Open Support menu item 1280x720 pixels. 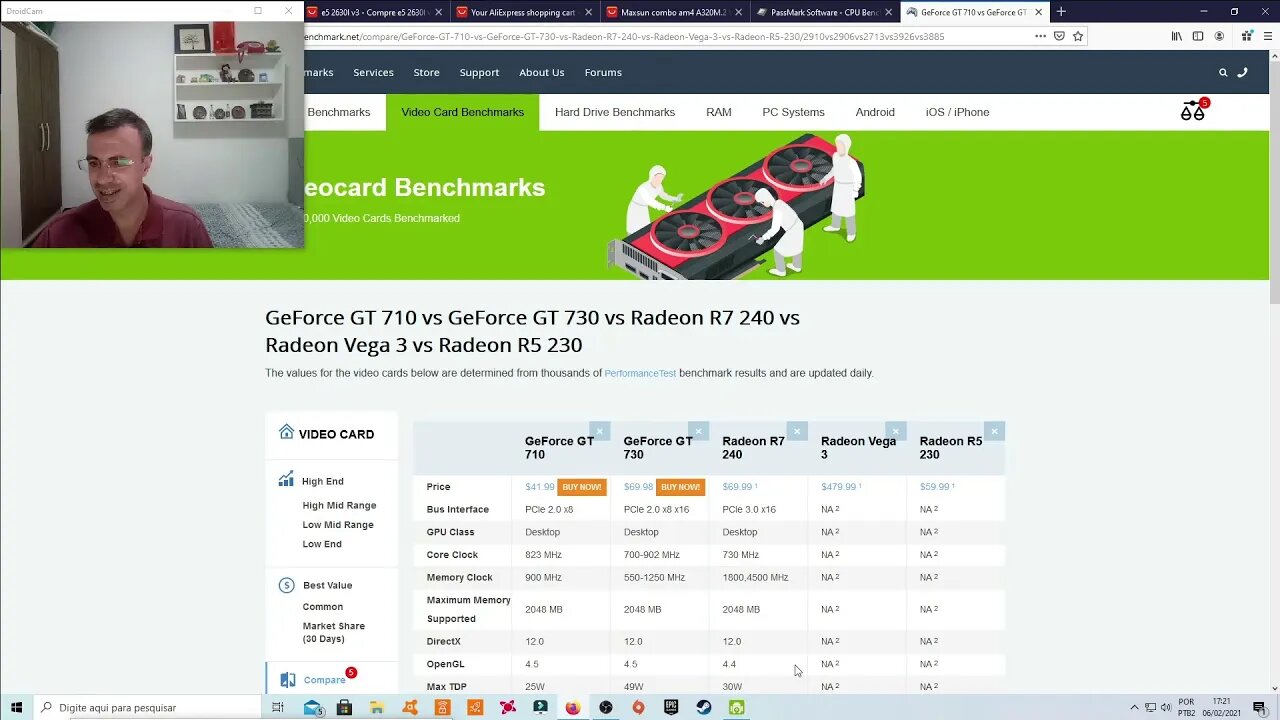(479, 72)
